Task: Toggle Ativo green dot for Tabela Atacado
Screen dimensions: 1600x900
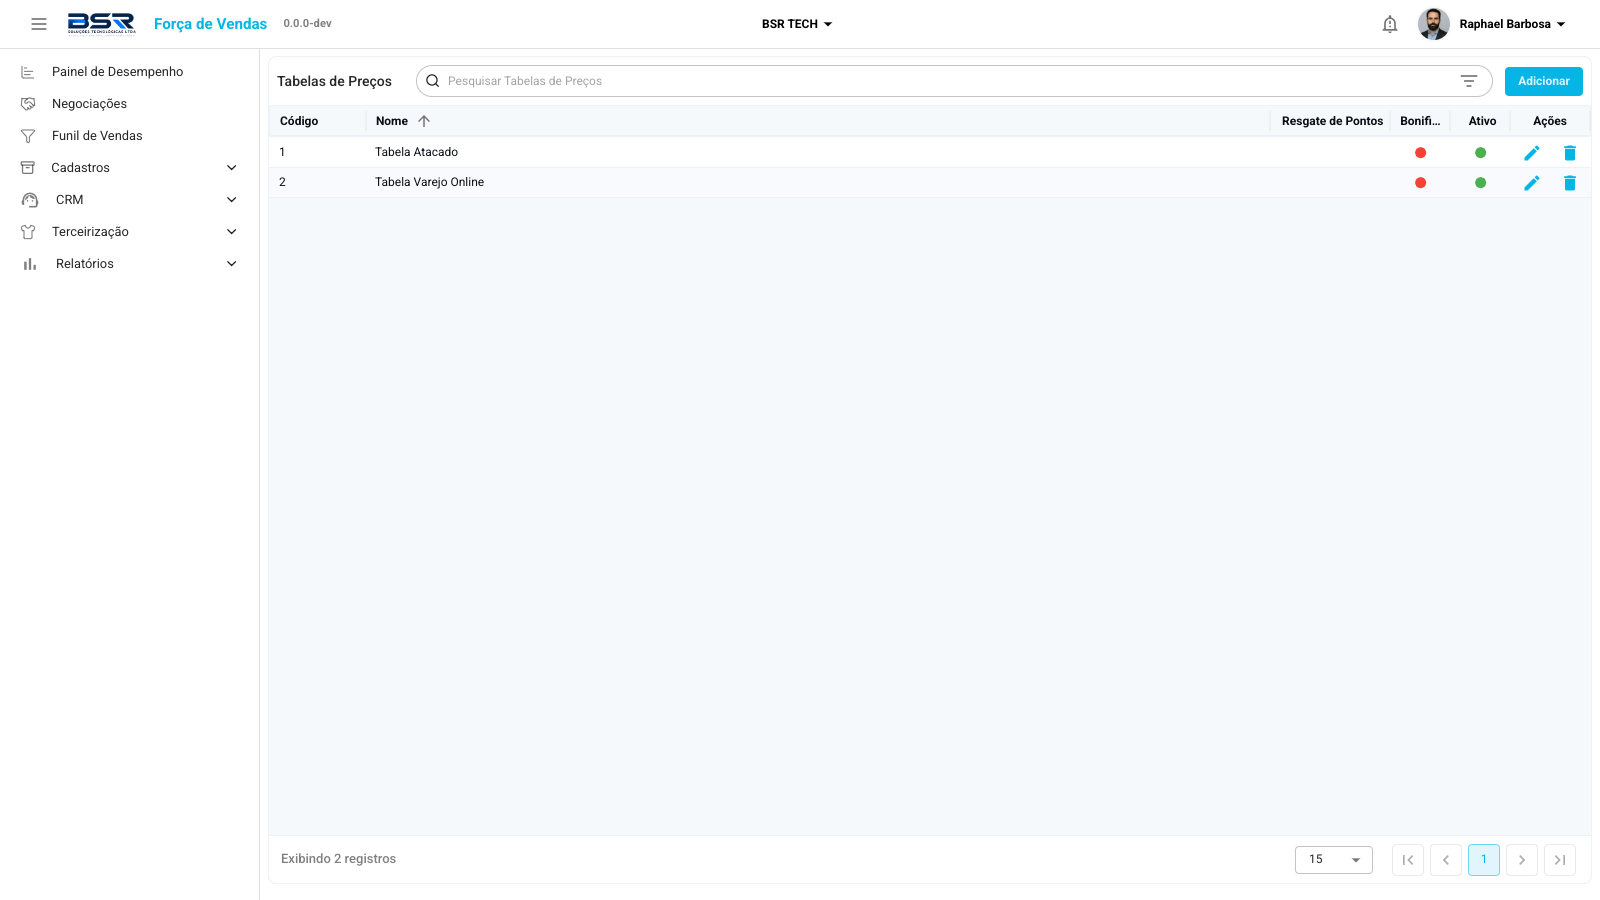Action: (x=1480, y=153)
